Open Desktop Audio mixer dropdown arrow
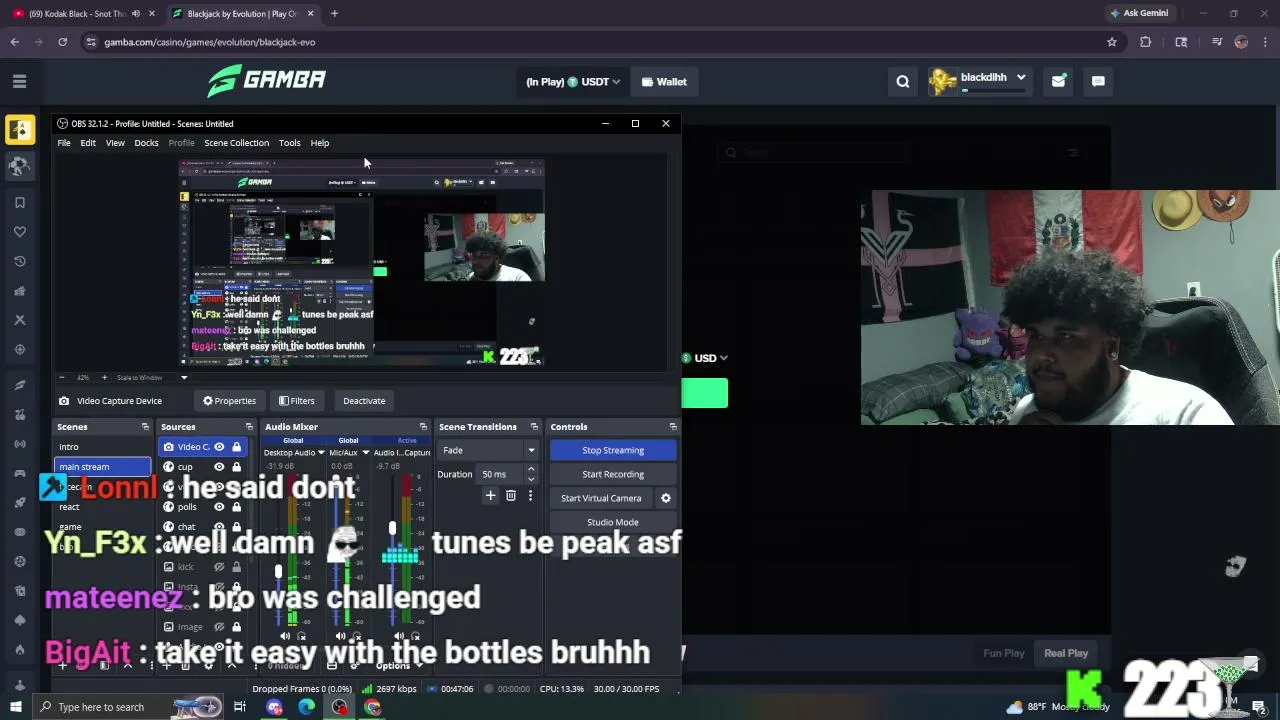The height and width of the screenshot is (720, 1280). (320, 453)
